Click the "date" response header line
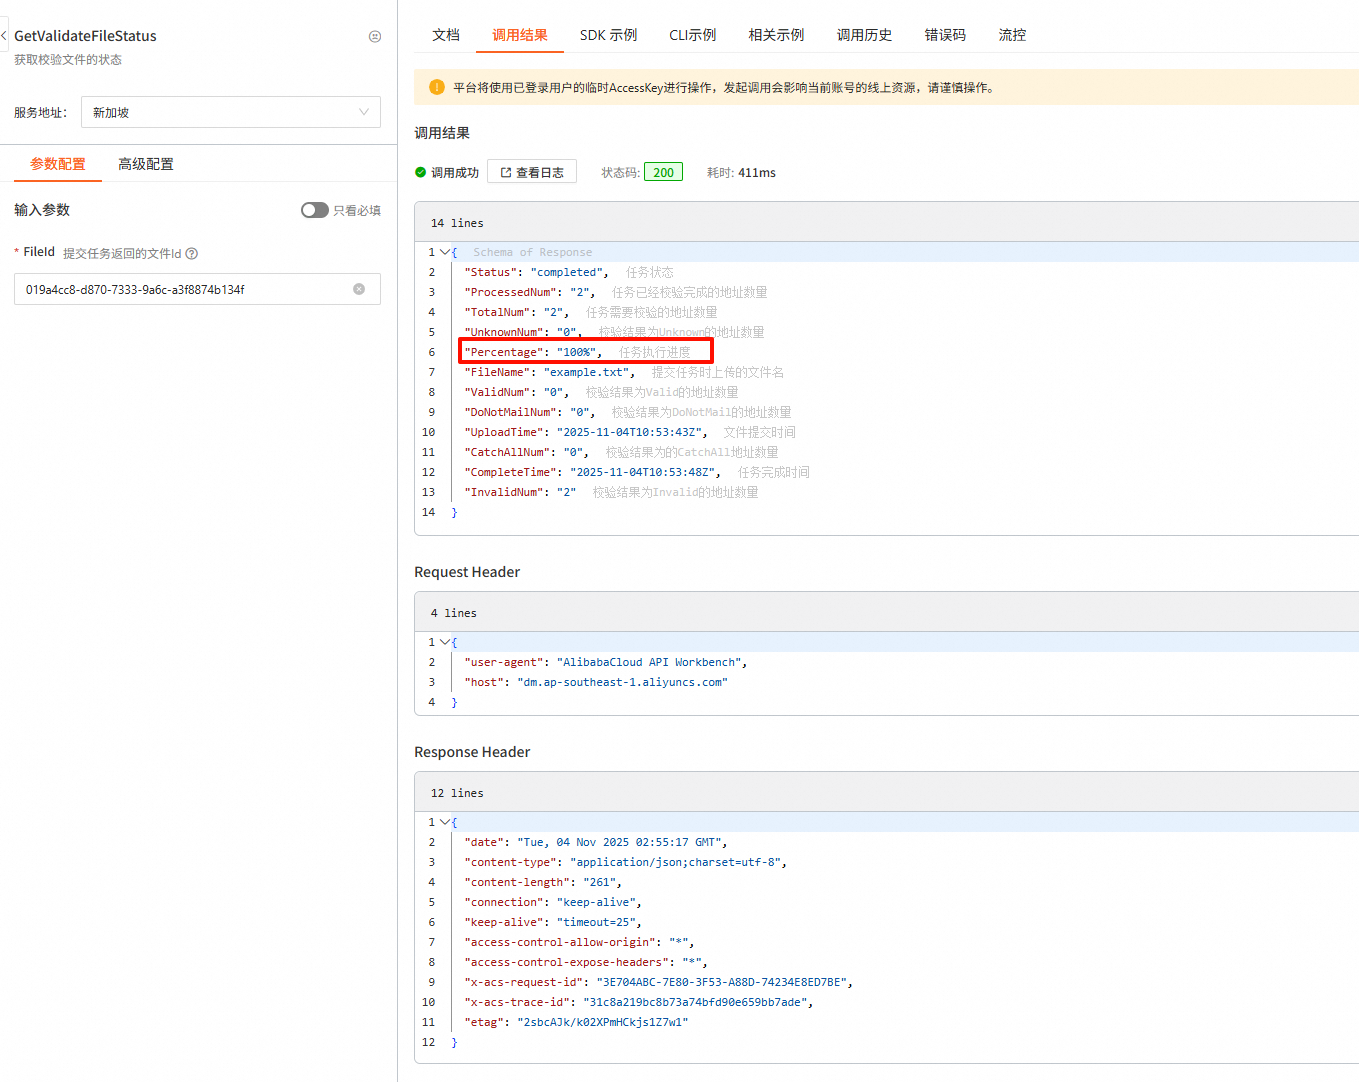Image resolution: width=1359 pixels, height=1082 pixels. [x=596, y=842]
